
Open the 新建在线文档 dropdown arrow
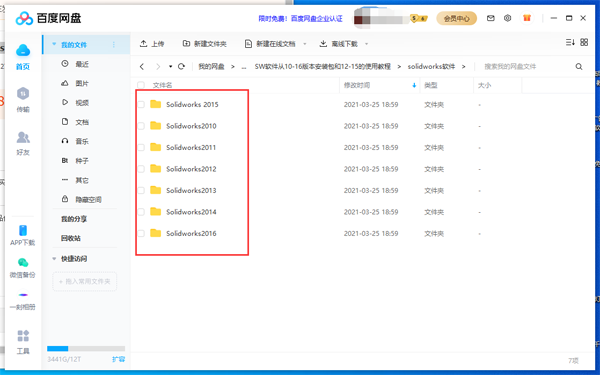[305, 44]
